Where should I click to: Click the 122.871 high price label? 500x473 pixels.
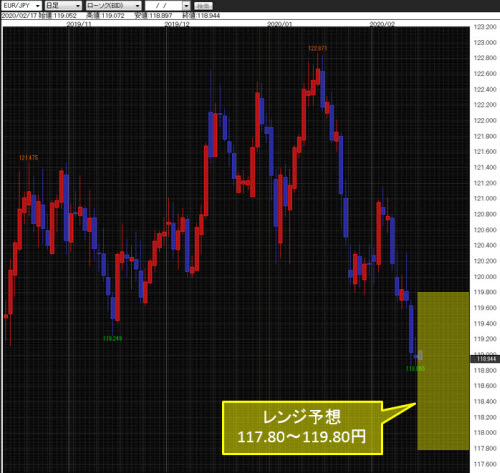point(317,48)
